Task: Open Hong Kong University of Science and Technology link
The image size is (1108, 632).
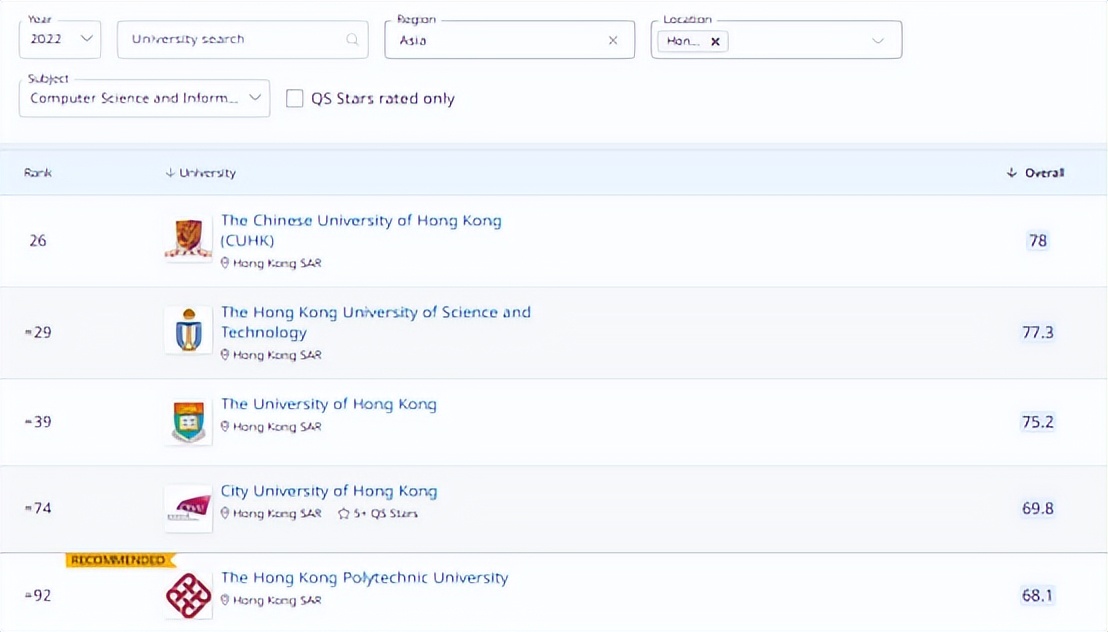Action: coord(376,322)
